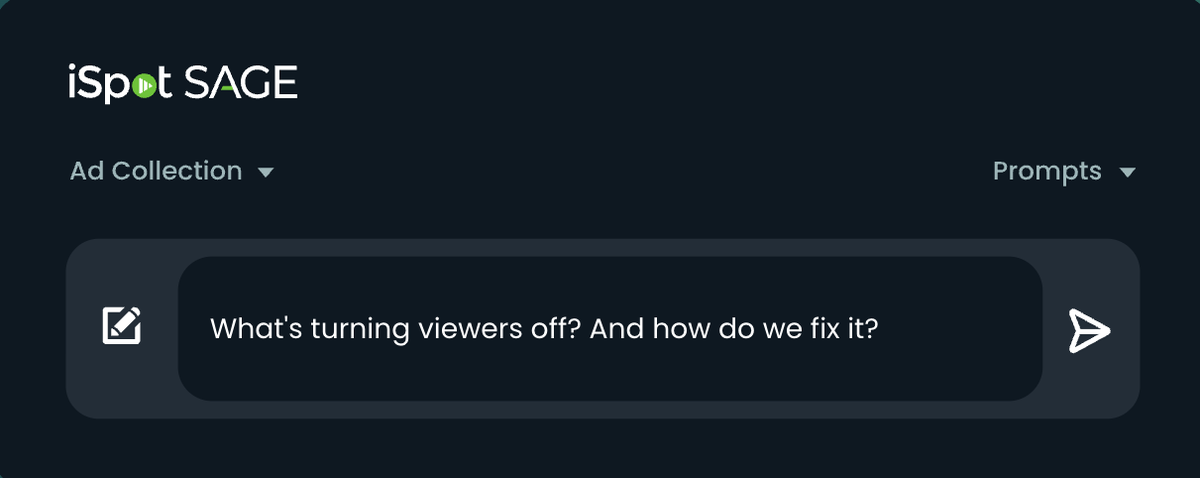The image size is (1200, 478).
Task: Click the caret arrow beside Prompts
Action: point(1128,173)
